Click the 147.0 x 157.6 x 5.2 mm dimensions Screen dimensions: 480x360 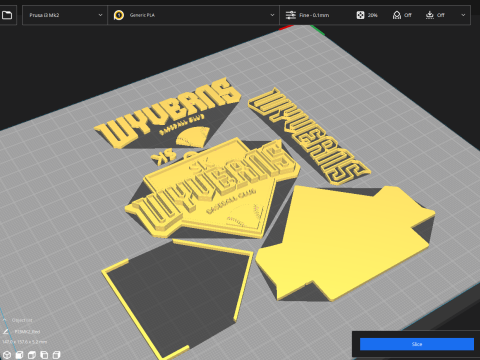click(x=24, y=342)
